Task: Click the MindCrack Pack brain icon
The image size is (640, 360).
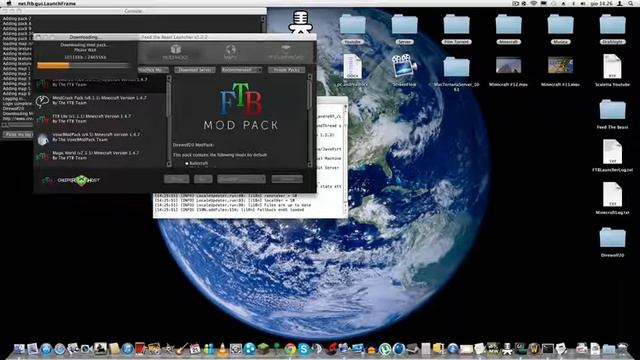Action: (x=42, y=101)
